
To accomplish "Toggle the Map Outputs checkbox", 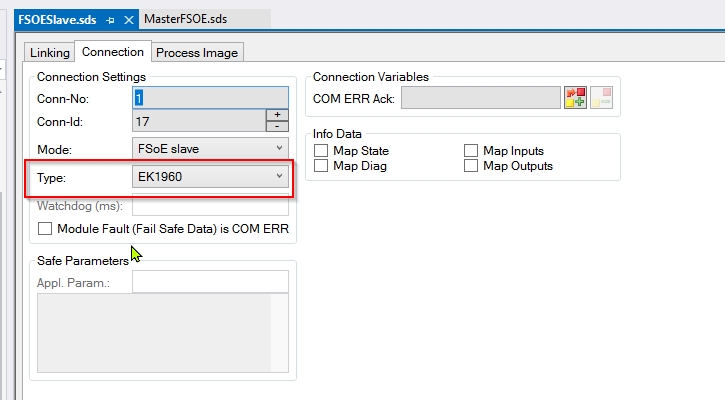I will (471, 166).
